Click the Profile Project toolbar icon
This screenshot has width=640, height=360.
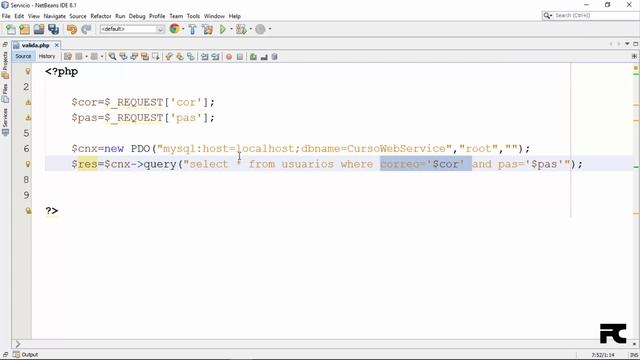[260, 29]
